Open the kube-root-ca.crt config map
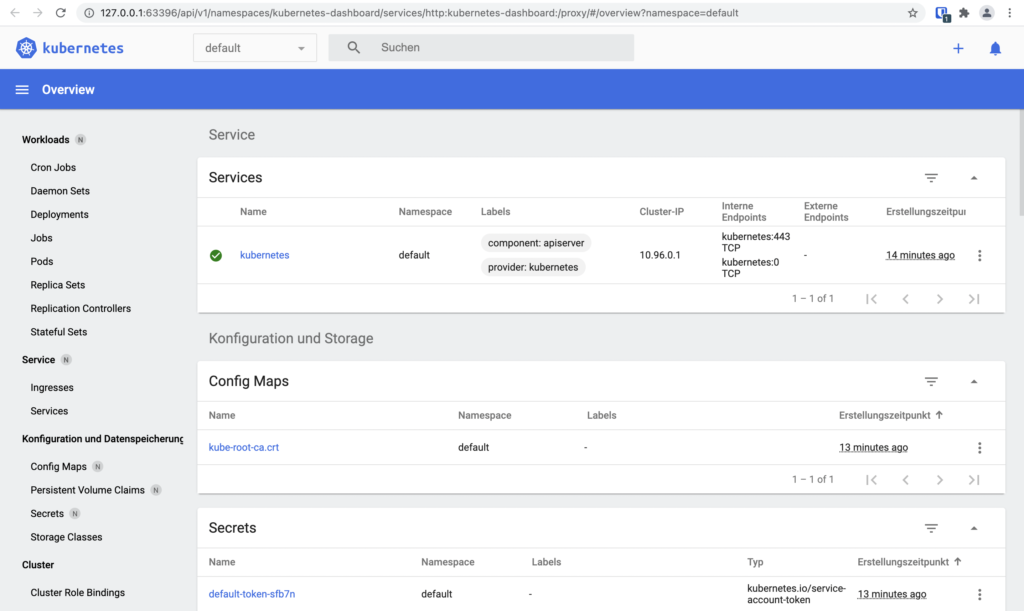 244,448
